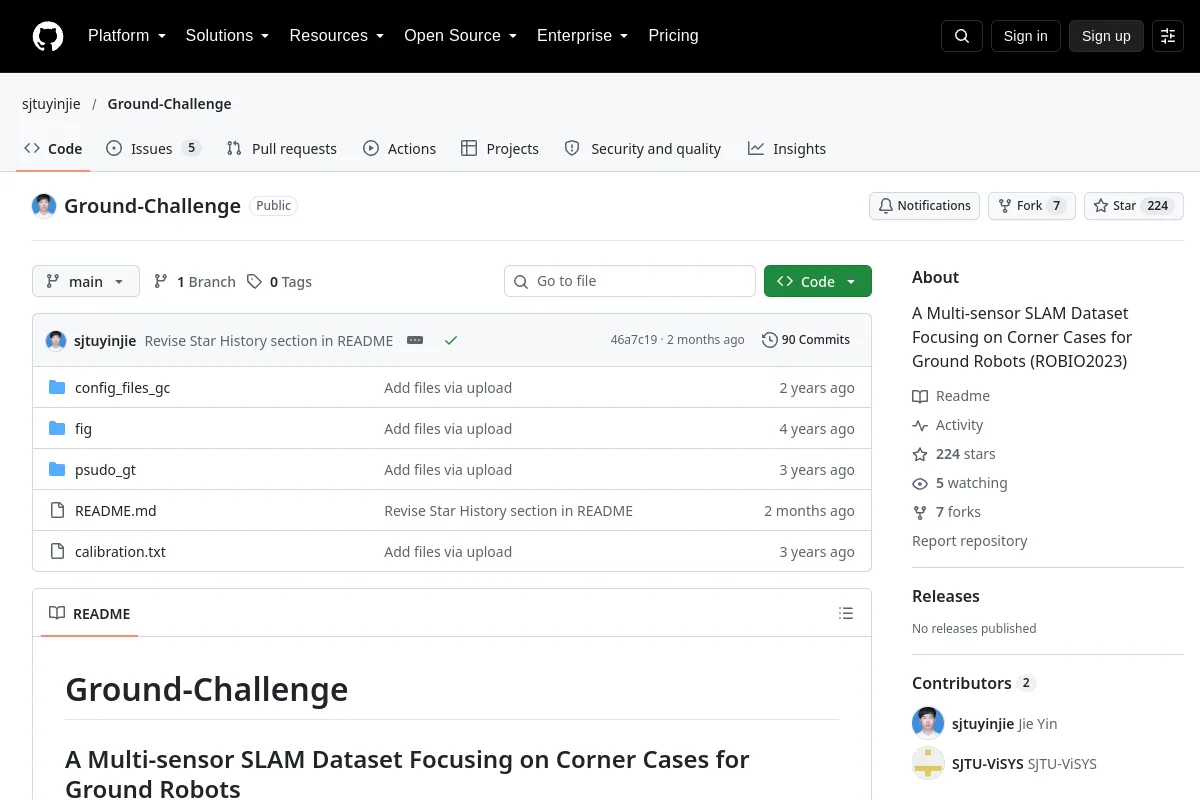Open the calibration.txt file link
Image resolution: width=1200 pixels, height=800 pixels.
[x=120, y=552]
